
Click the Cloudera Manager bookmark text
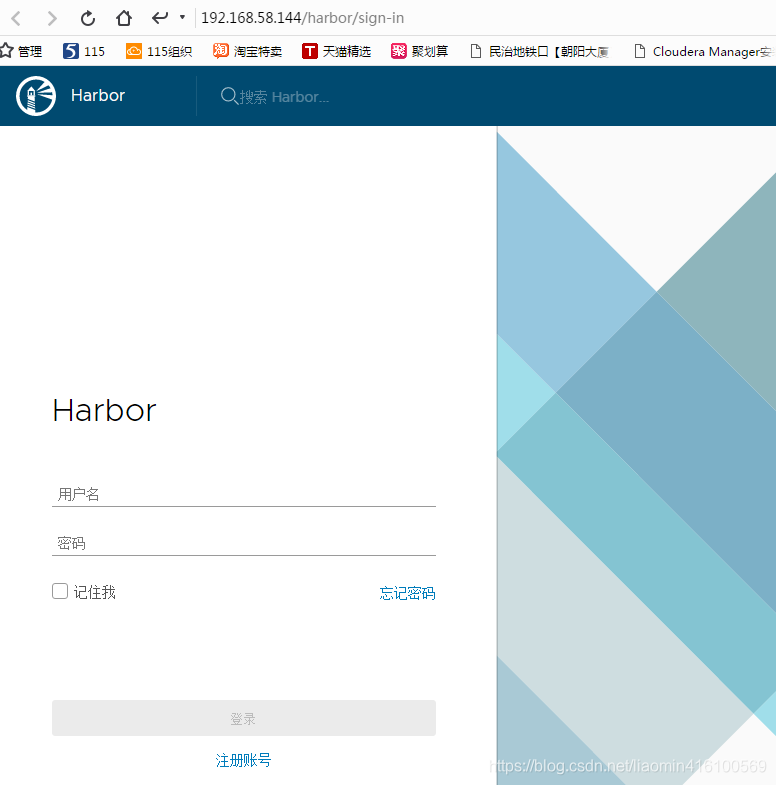click(712, 51)
